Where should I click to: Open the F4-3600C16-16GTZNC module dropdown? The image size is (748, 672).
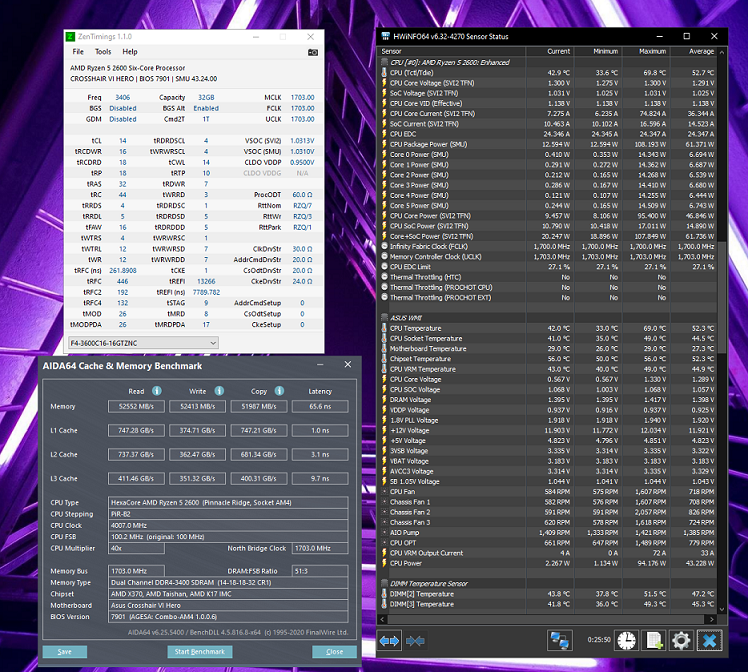[x=143, y=343]
